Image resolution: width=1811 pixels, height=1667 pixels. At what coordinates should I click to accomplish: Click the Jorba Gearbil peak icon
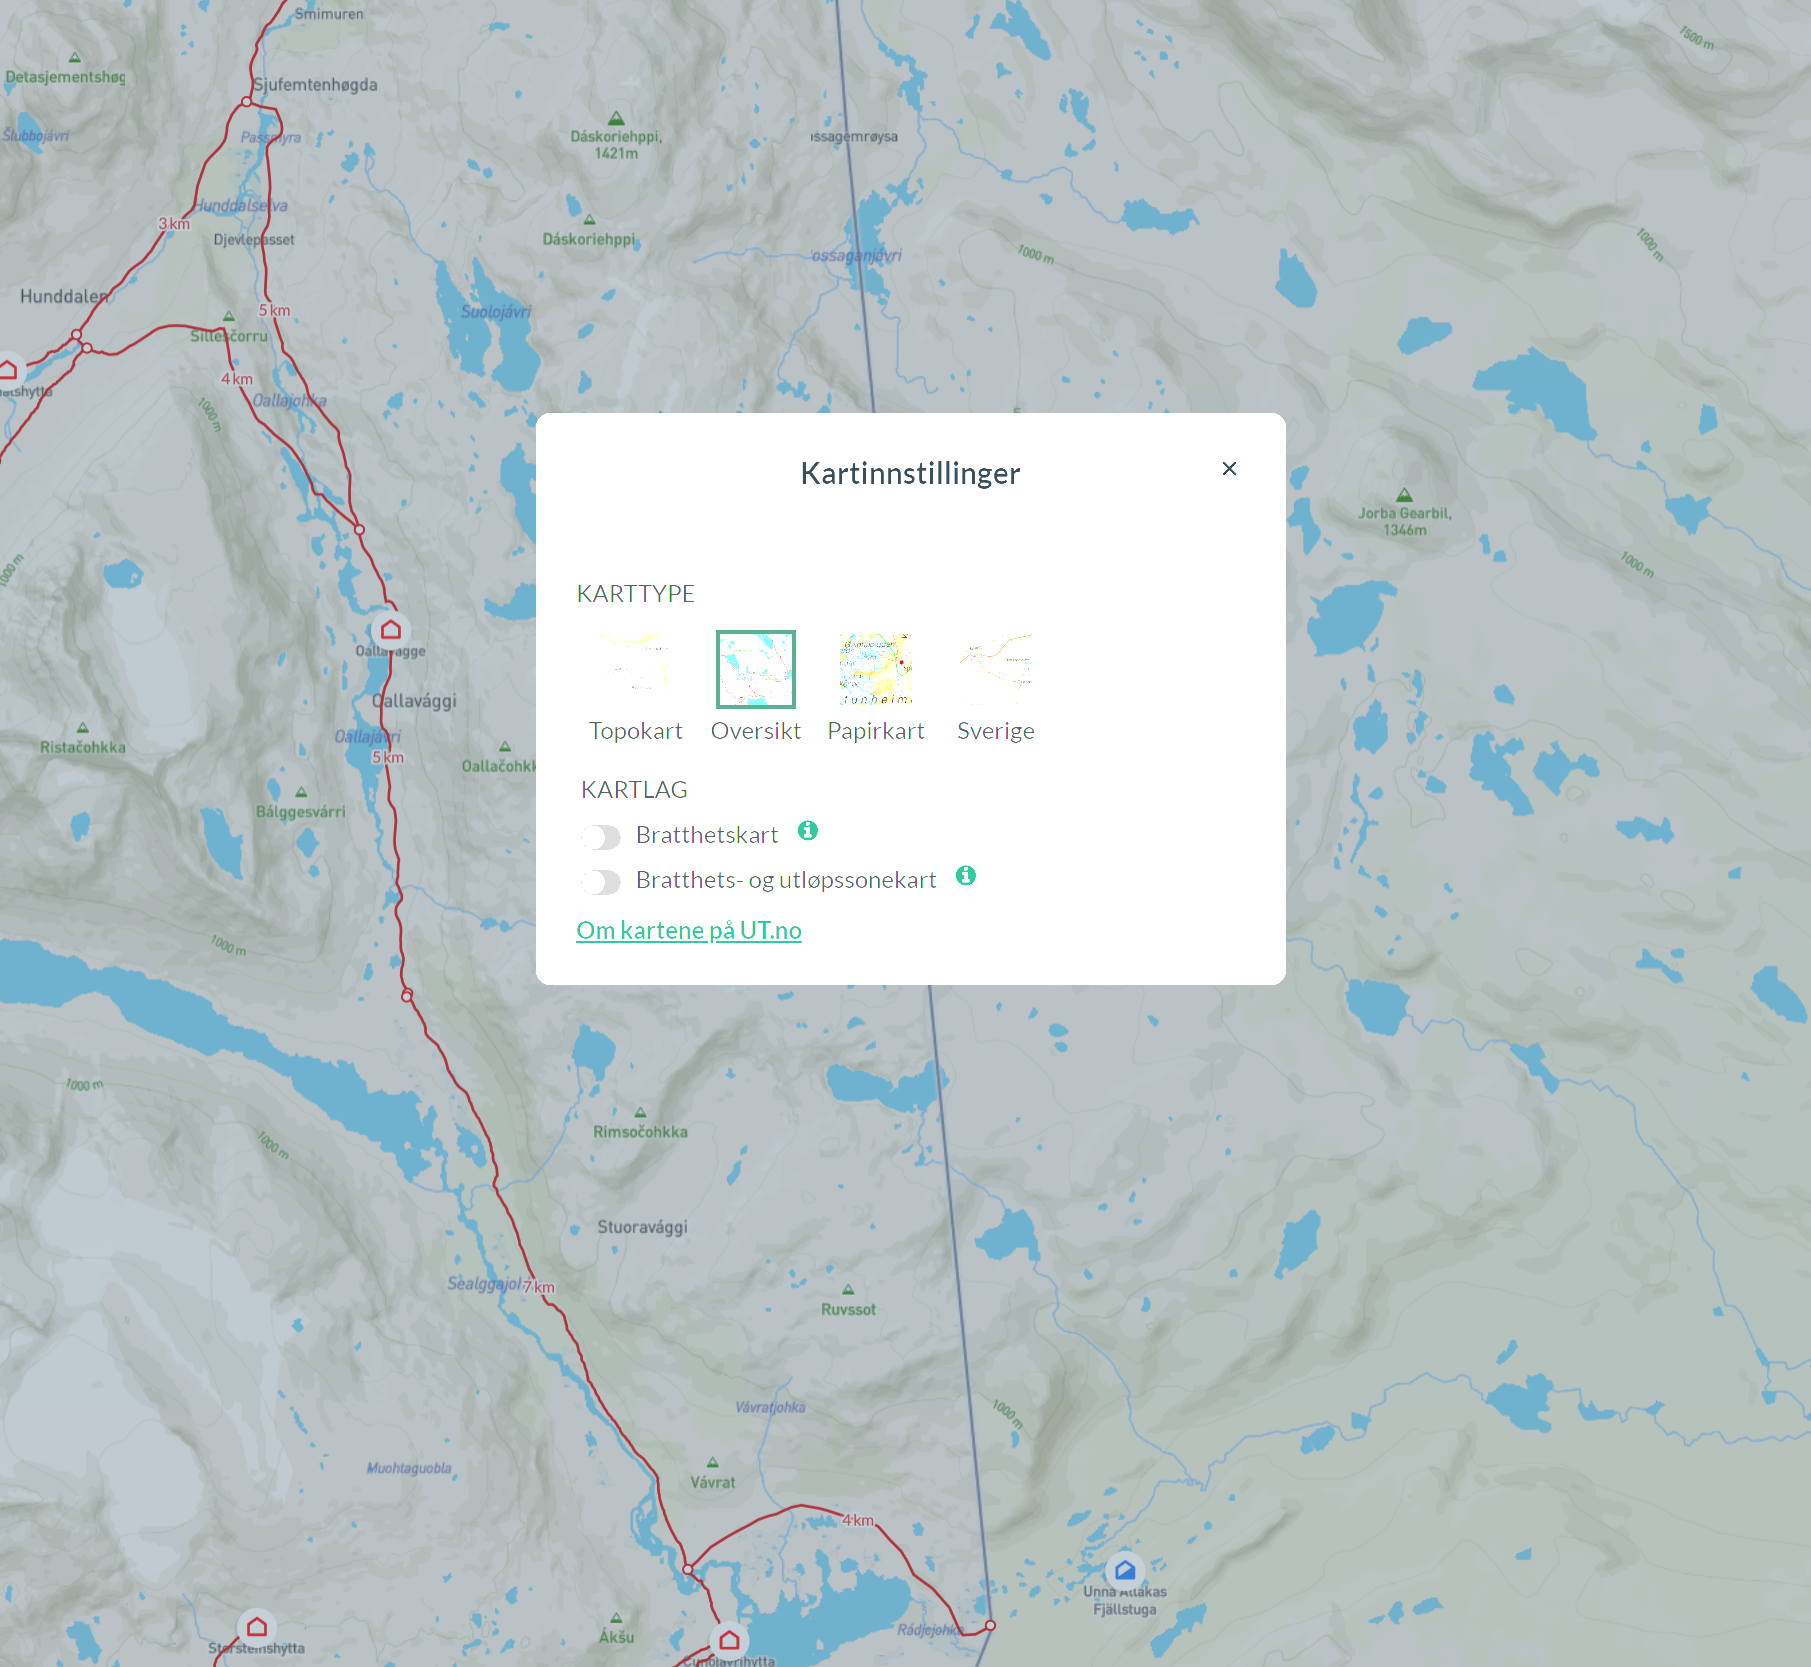(x=1405, y=495)
